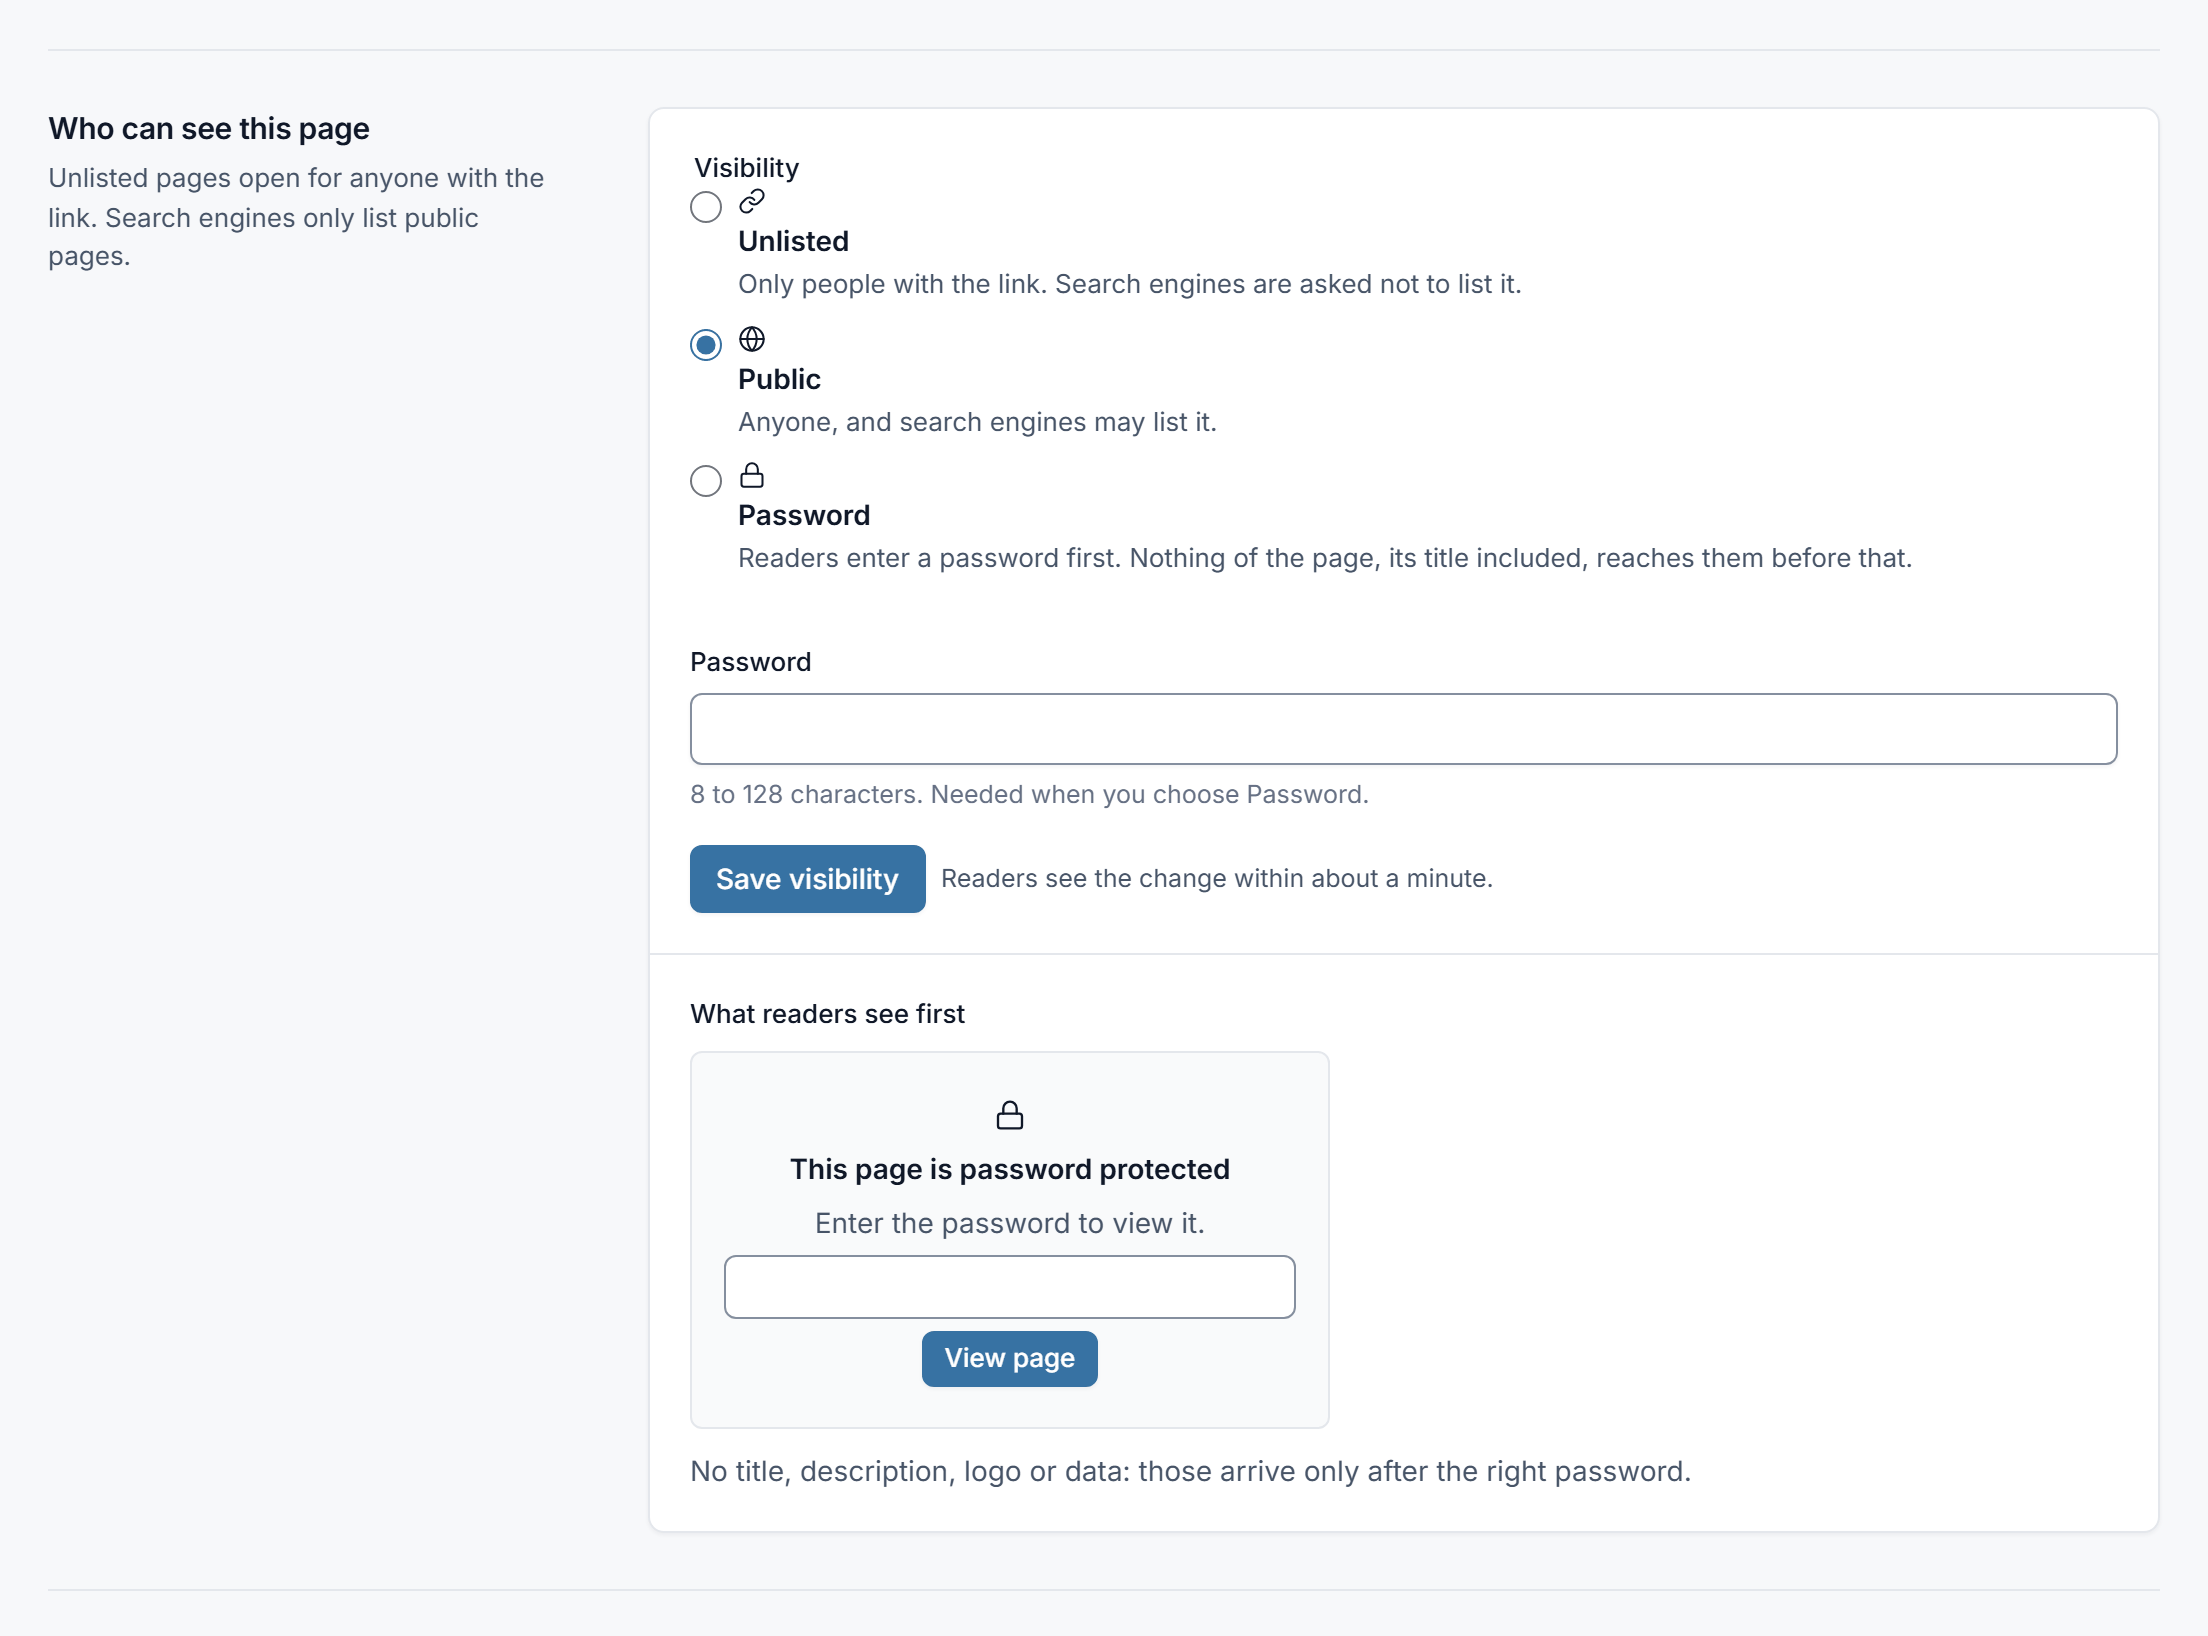Focus the preview card password field
This screenshot has width=2208, height=1636.
tap(1010, 1287)
